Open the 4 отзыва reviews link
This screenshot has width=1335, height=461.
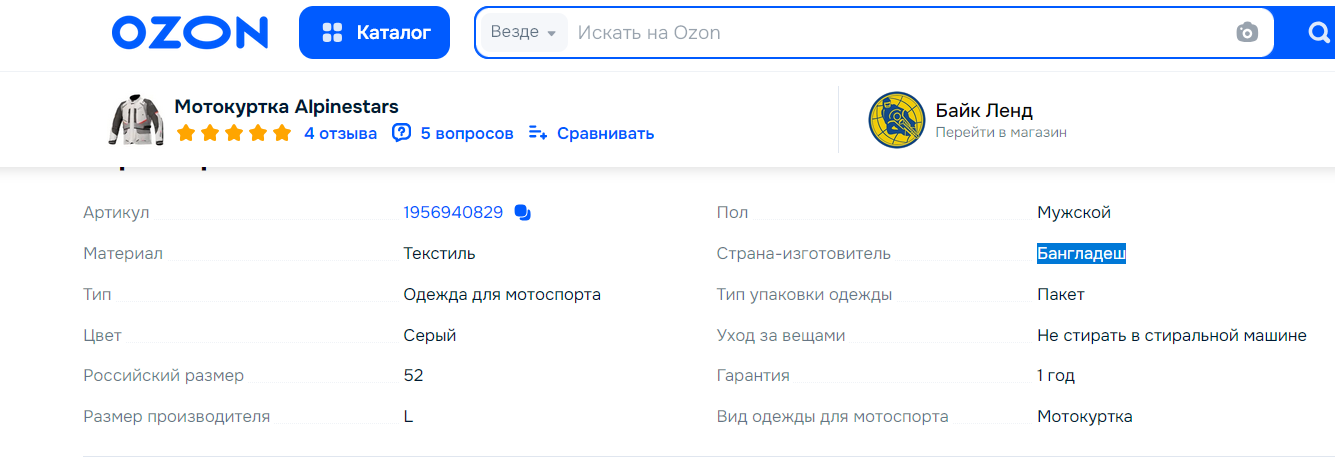pyautogui.click(x=341, y=133)
